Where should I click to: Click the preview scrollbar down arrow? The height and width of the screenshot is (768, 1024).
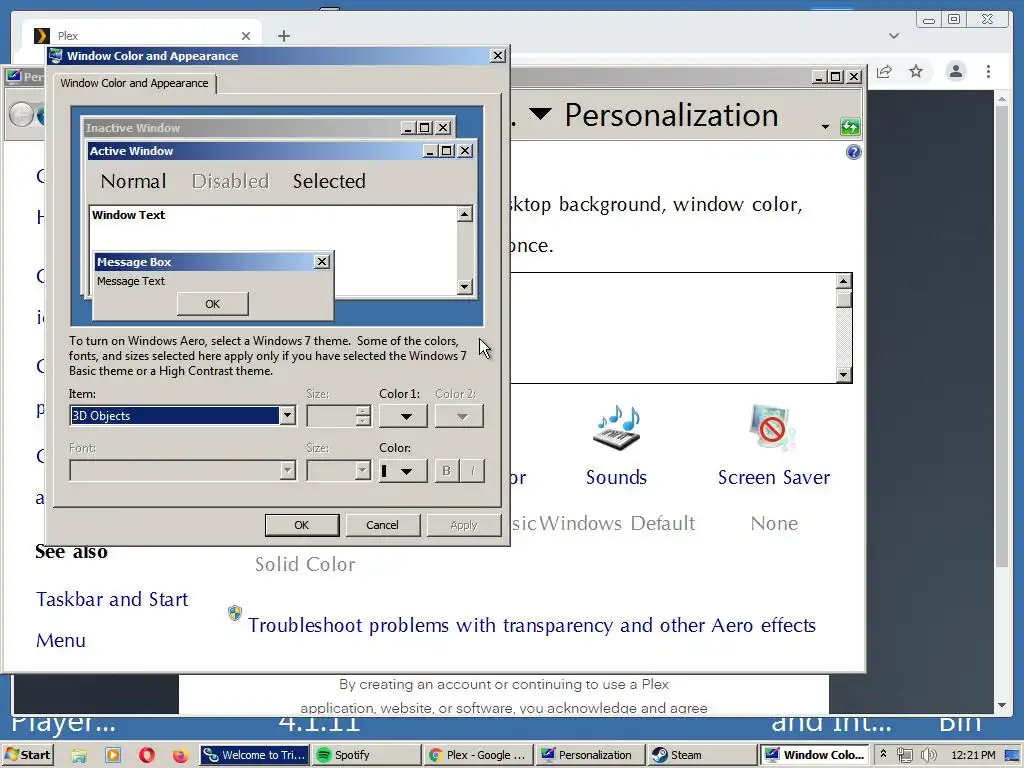[464, 286]
